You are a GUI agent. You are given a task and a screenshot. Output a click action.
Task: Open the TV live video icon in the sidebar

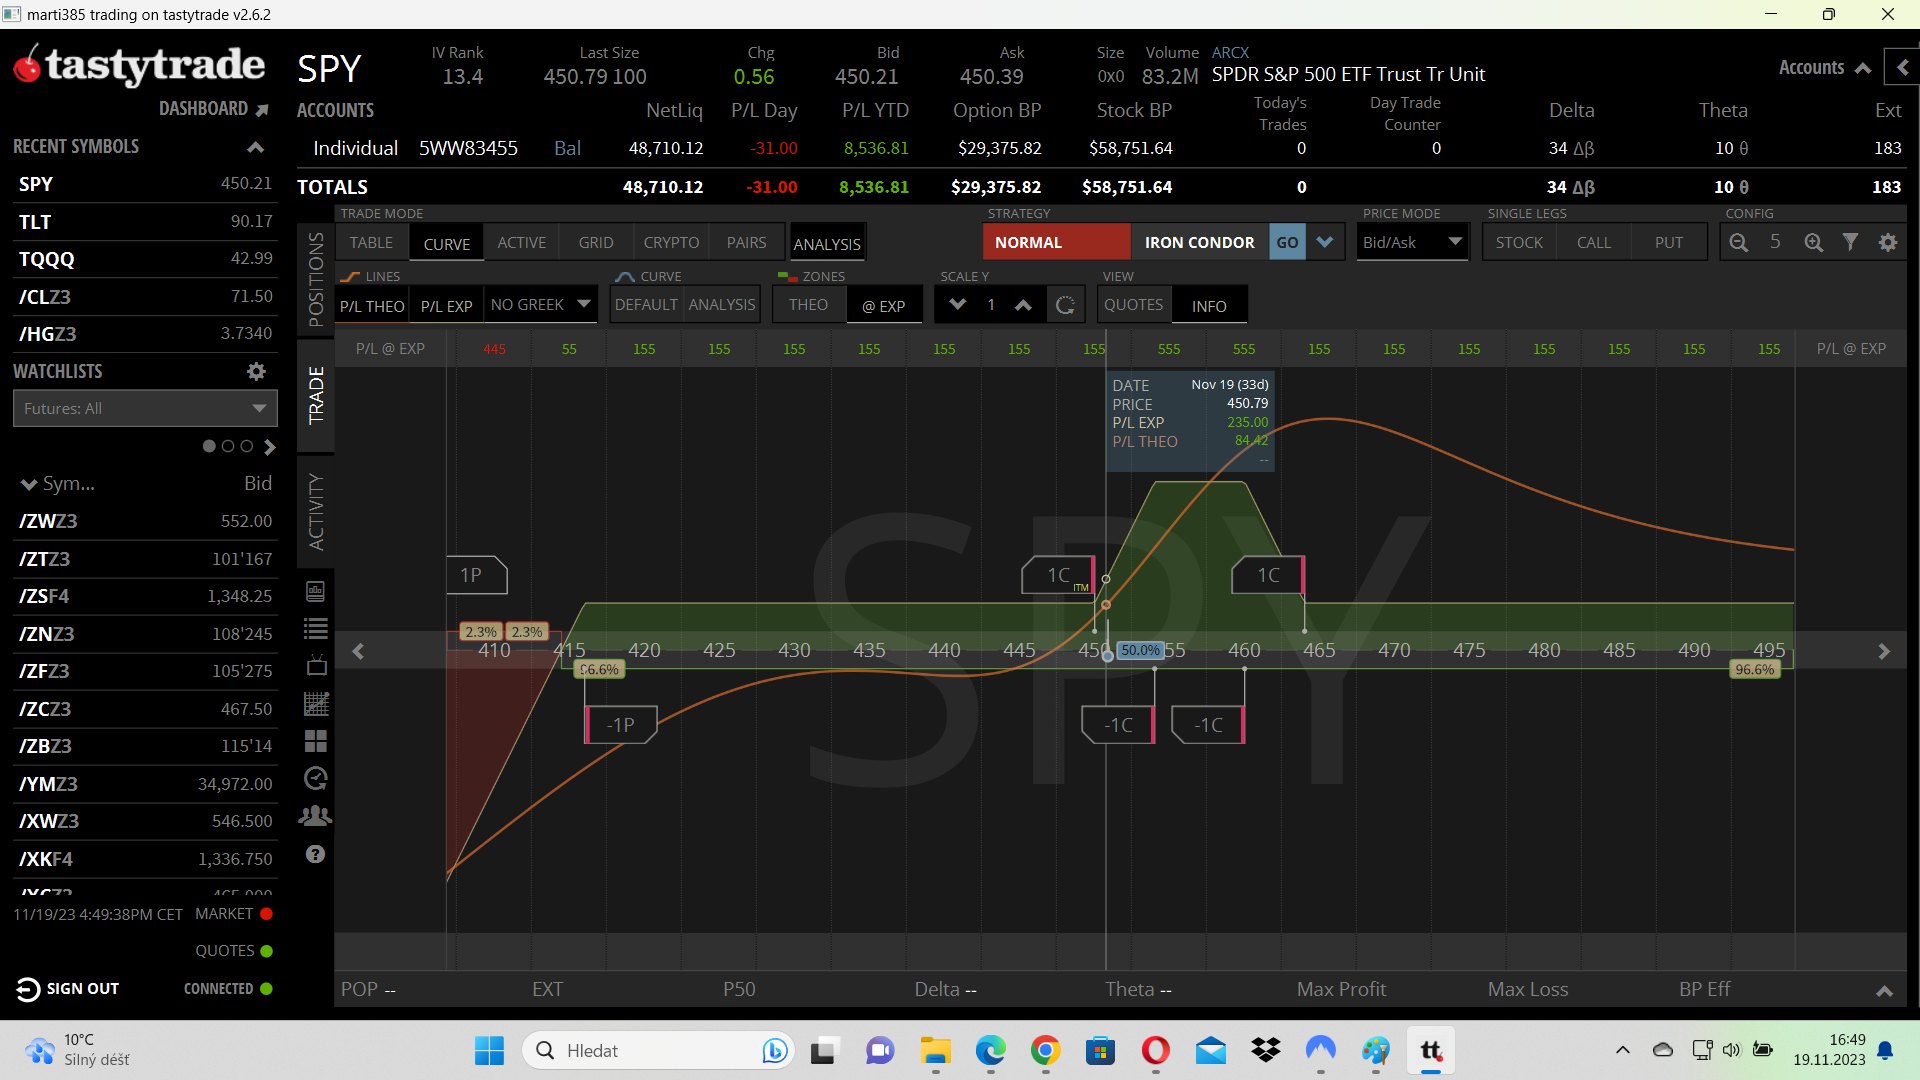pos(316,666)
